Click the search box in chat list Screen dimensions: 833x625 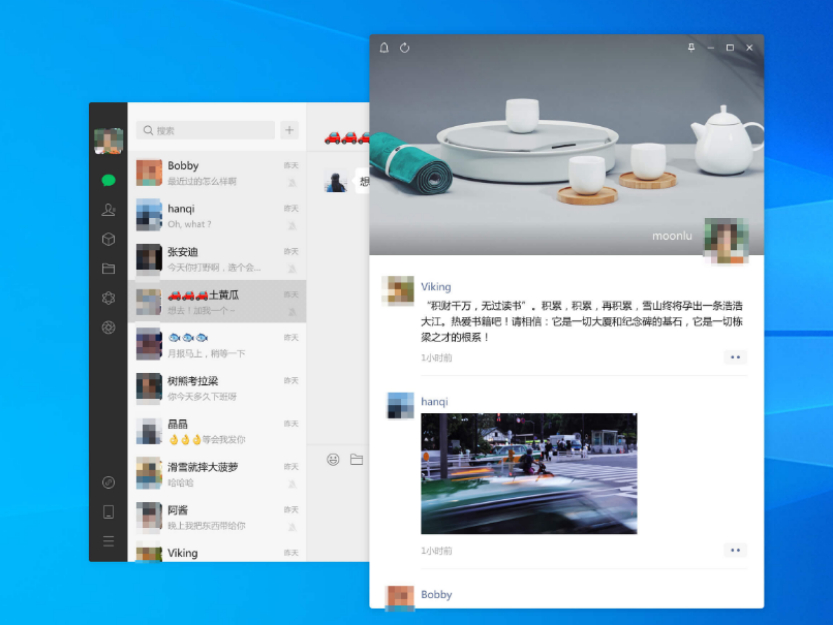tap(206, 130)
